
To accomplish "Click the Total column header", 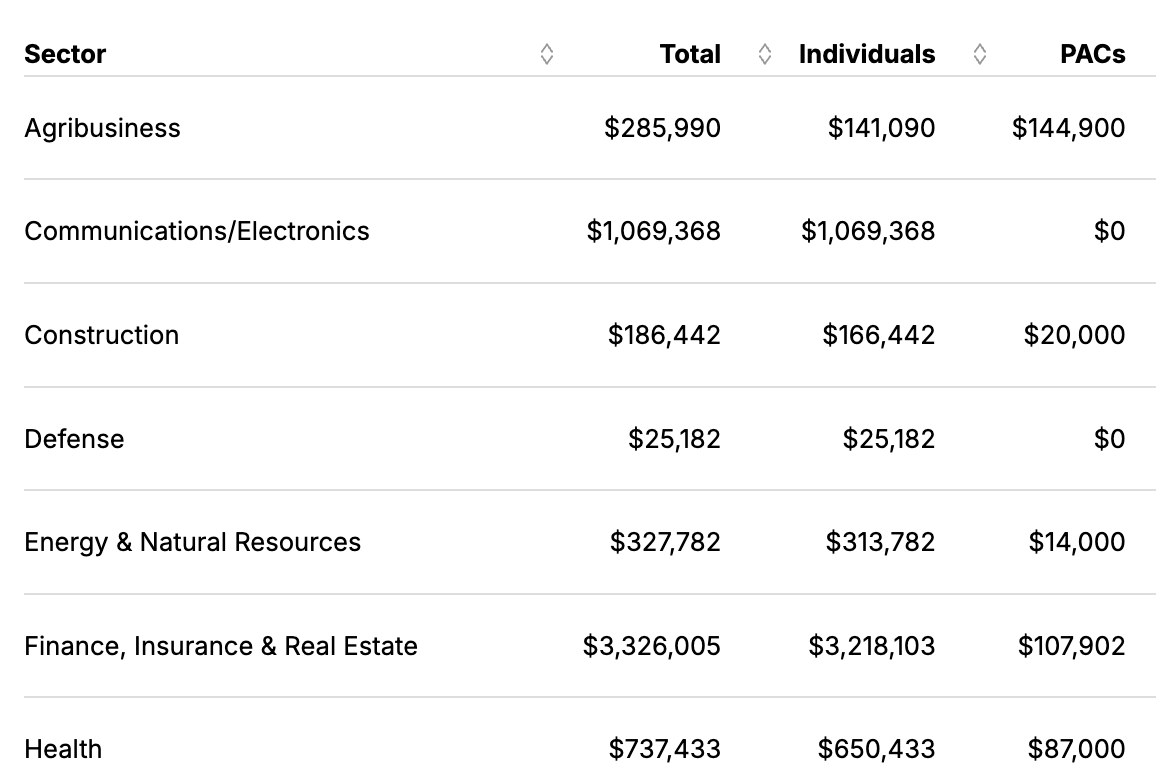I will (690, 54).
